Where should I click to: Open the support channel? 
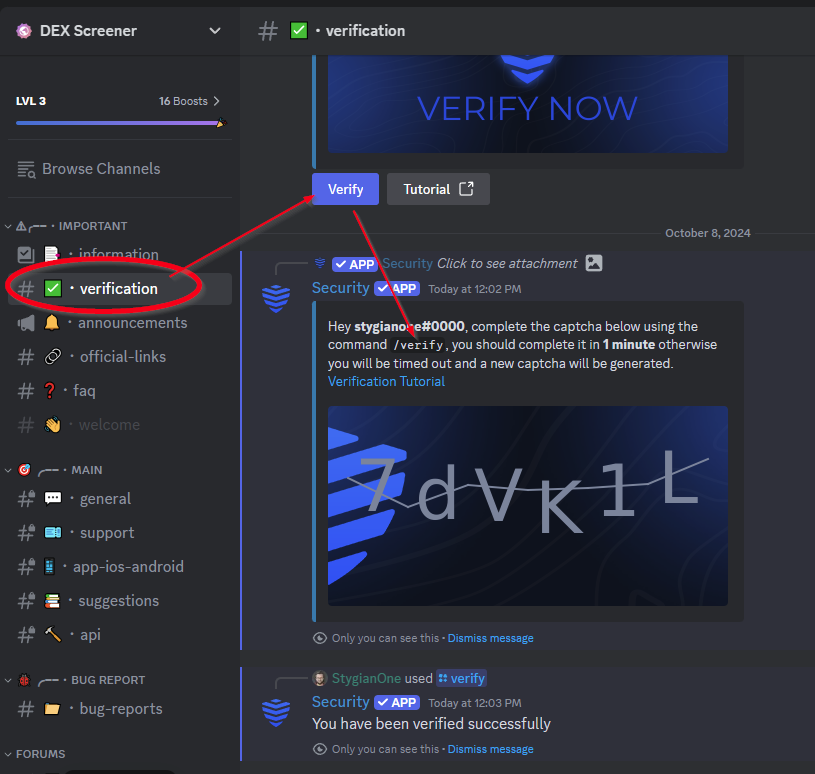point(121,533)
